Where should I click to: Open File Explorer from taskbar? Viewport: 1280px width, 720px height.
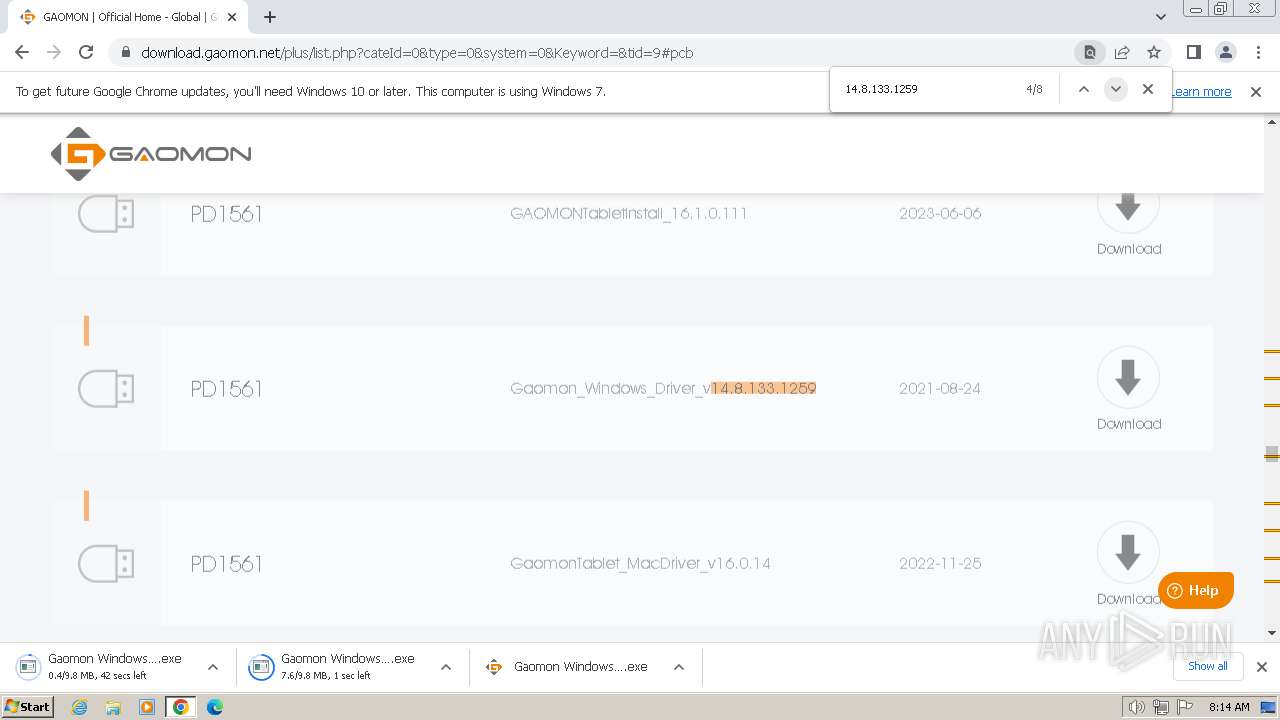coord(113,707)
